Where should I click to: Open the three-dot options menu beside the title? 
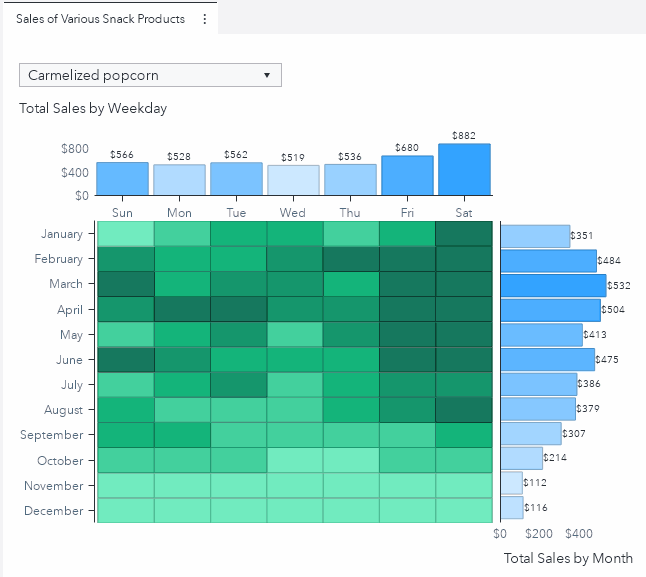pos(205,19)
